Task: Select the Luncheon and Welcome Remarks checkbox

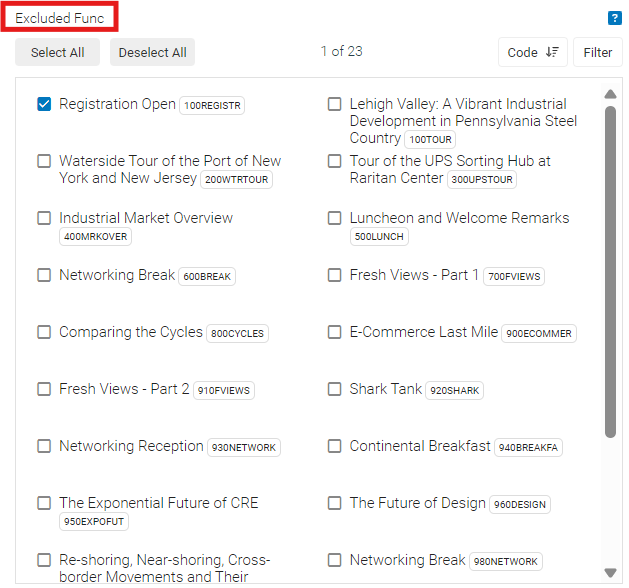Action: pos(335,218)
